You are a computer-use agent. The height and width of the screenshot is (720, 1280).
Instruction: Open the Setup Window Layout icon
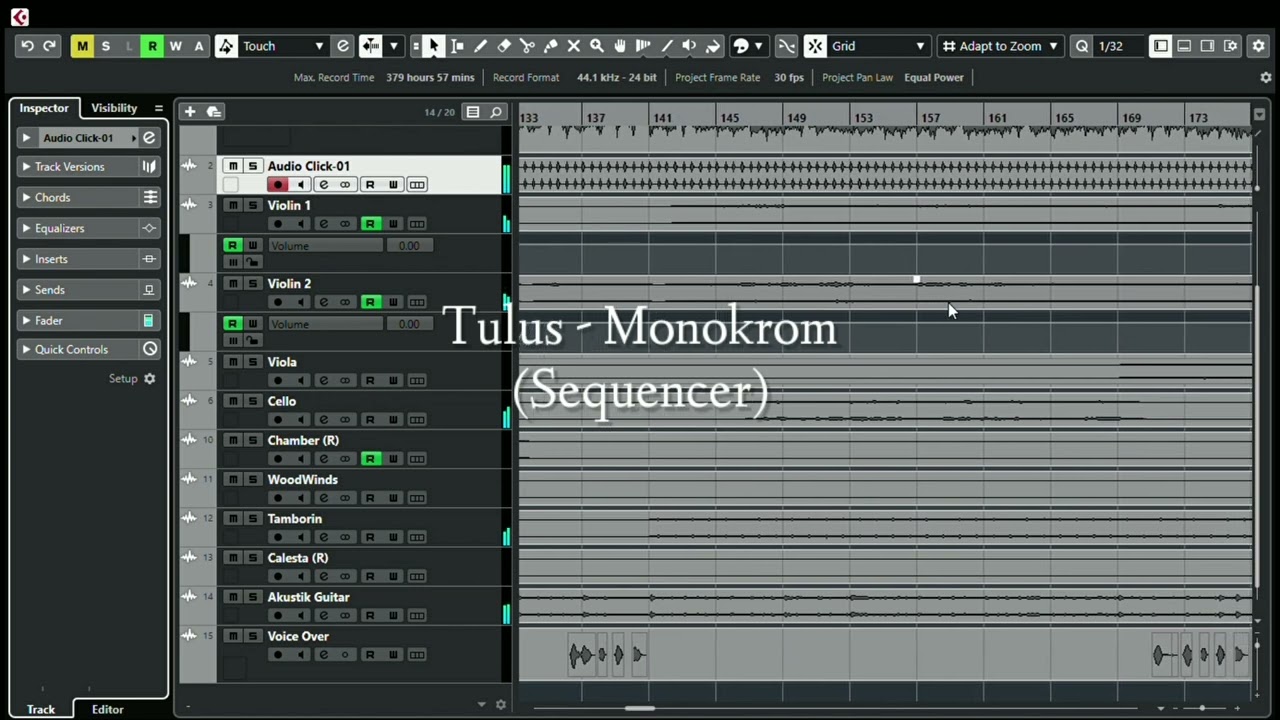[1231, 46]
